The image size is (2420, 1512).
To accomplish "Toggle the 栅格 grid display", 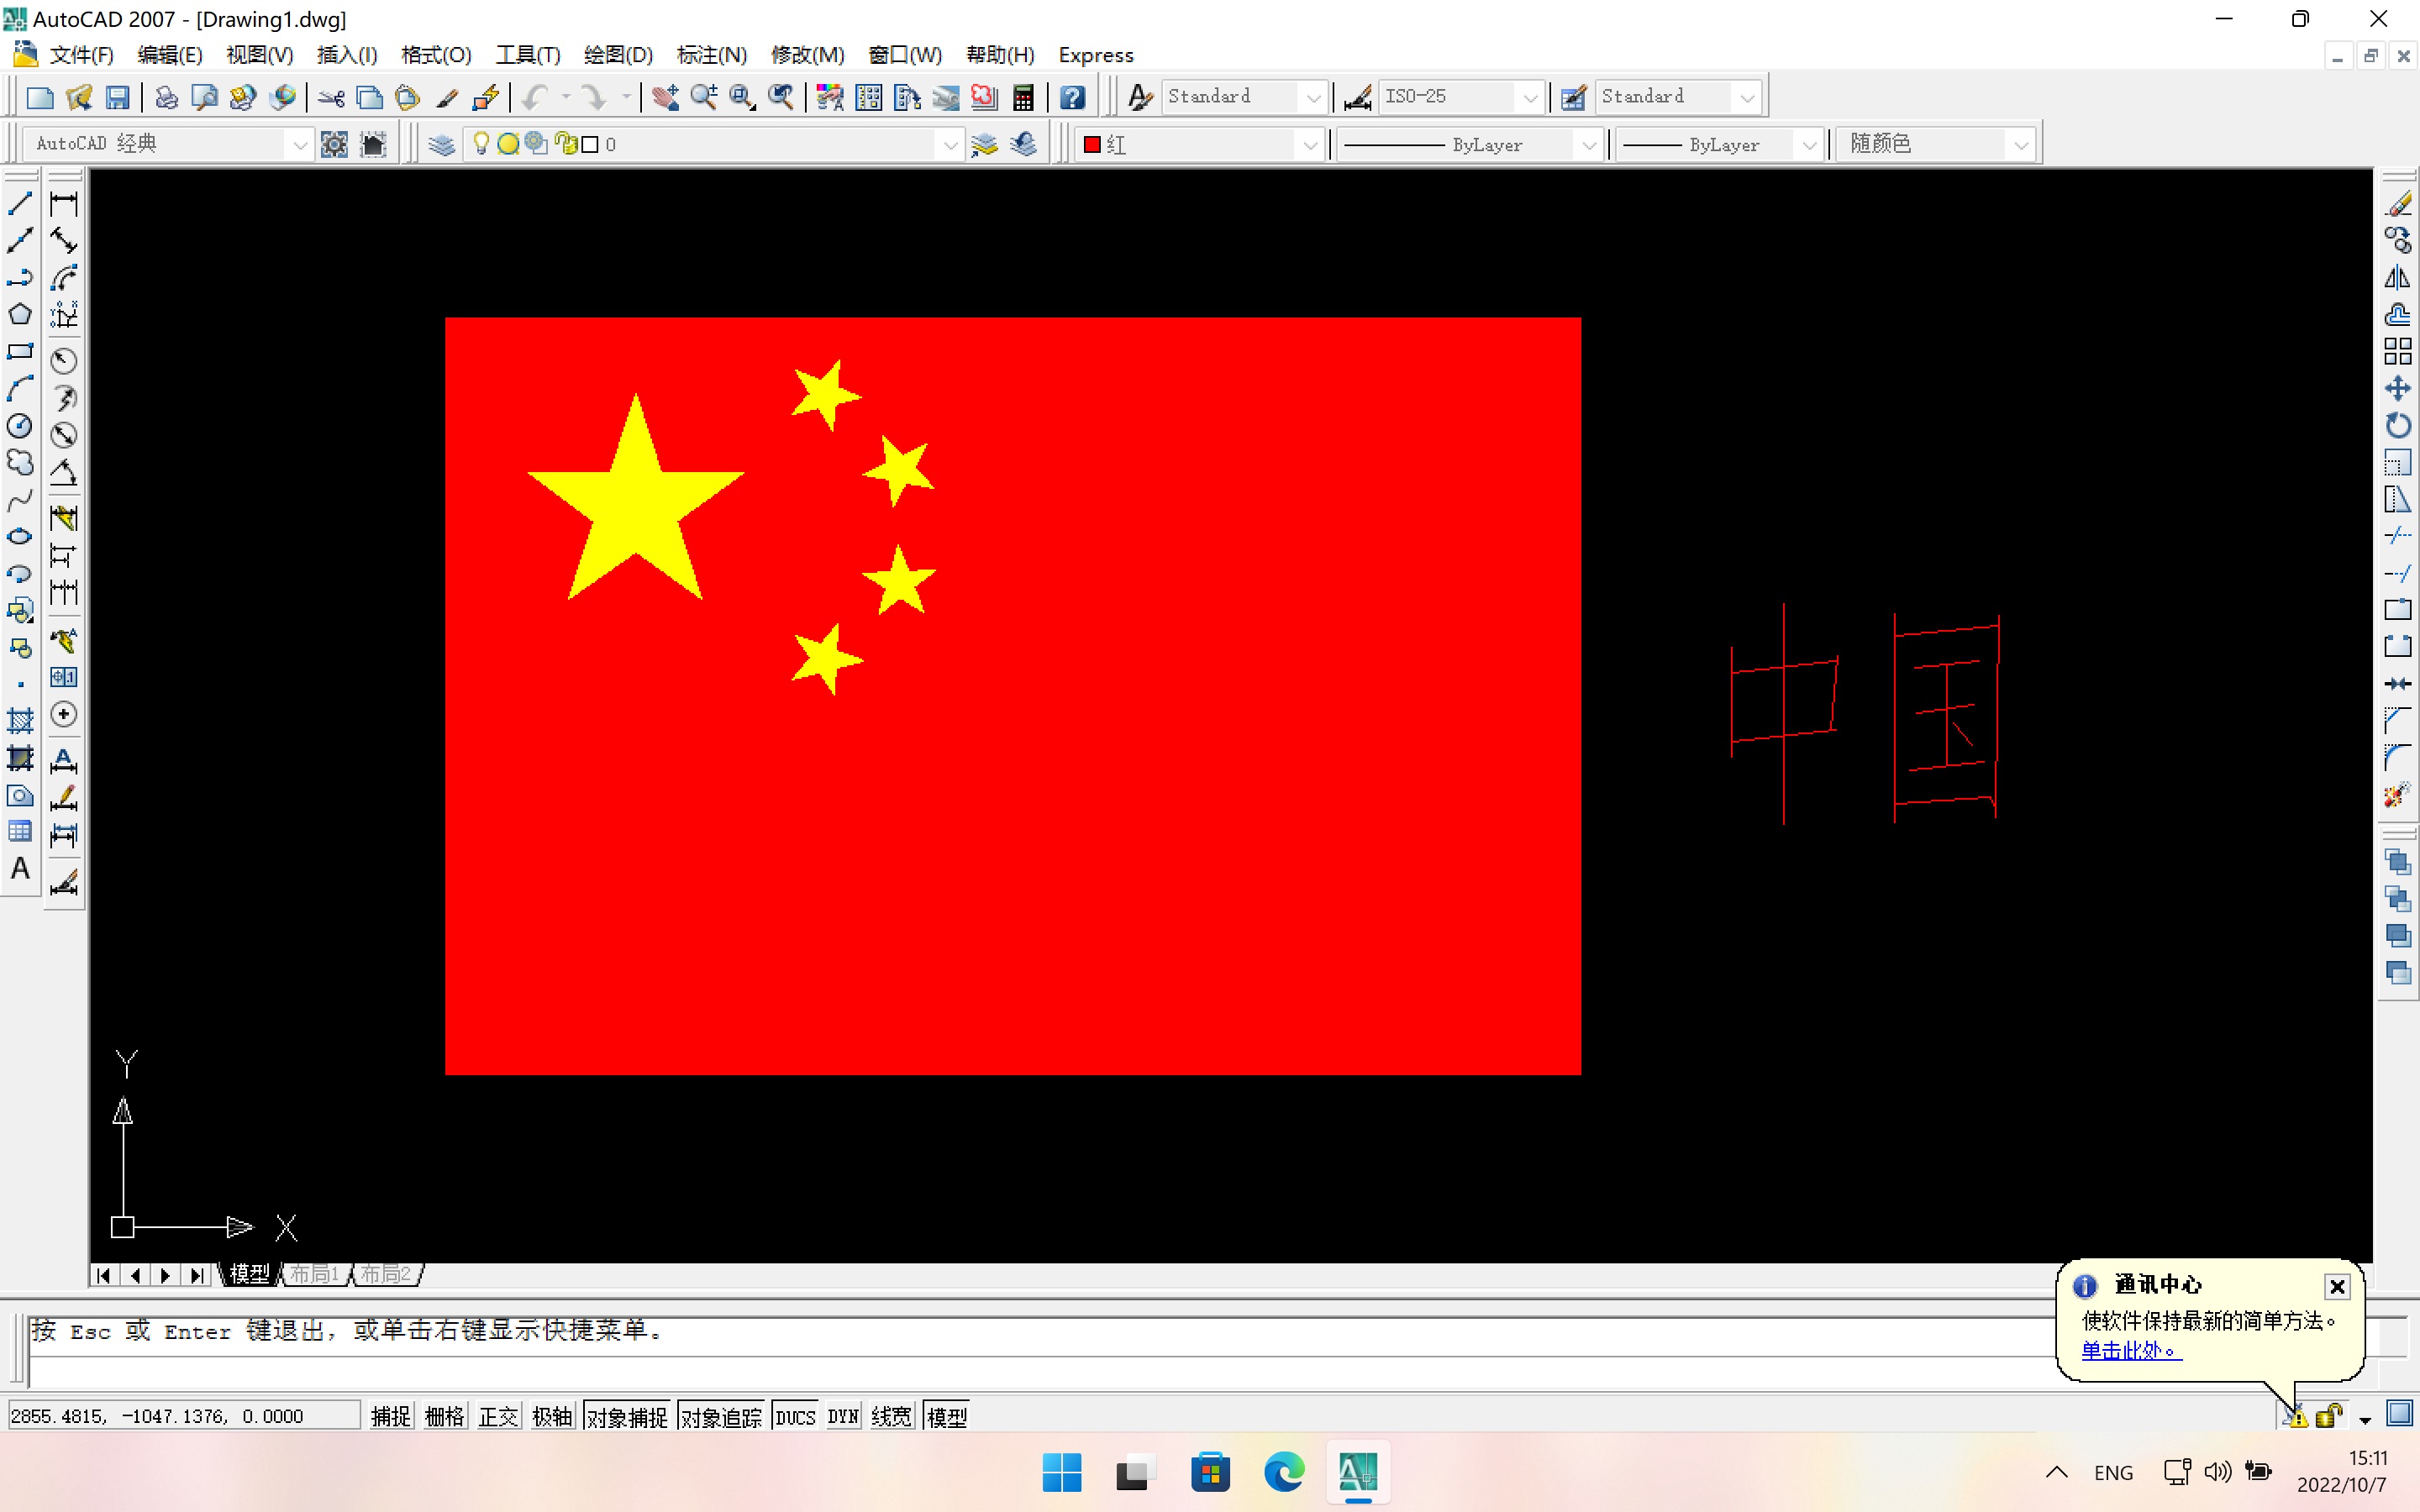I will pyautogui.click(x=444, y=1416).
